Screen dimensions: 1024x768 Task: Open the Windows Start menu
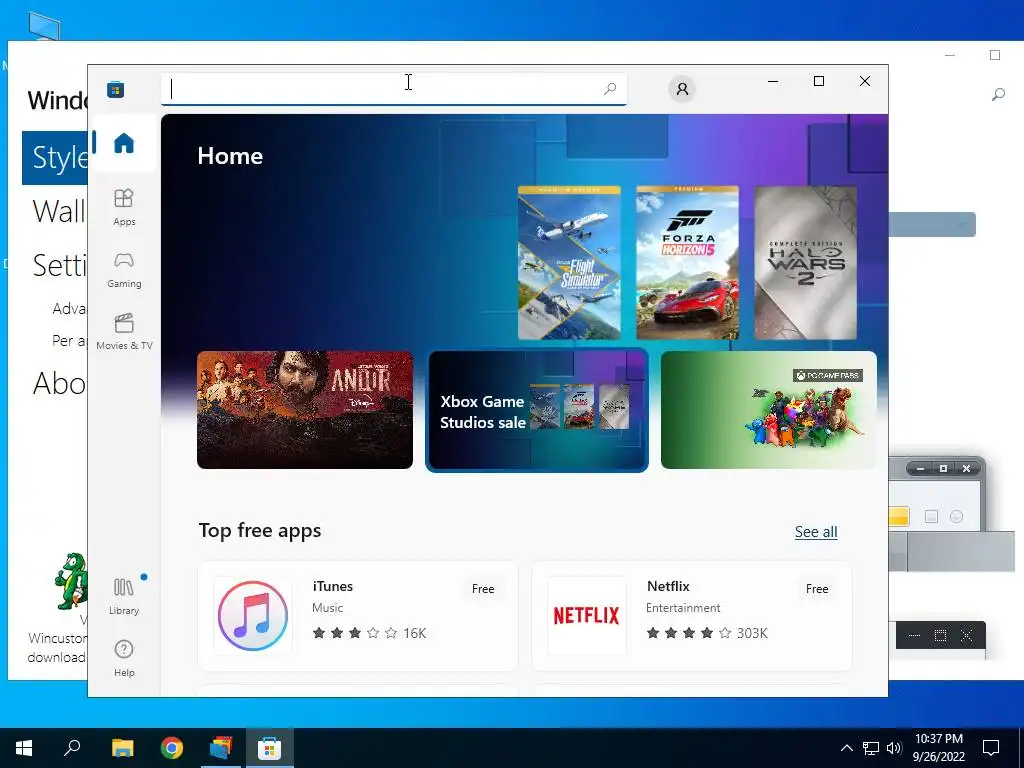(24, 748)
